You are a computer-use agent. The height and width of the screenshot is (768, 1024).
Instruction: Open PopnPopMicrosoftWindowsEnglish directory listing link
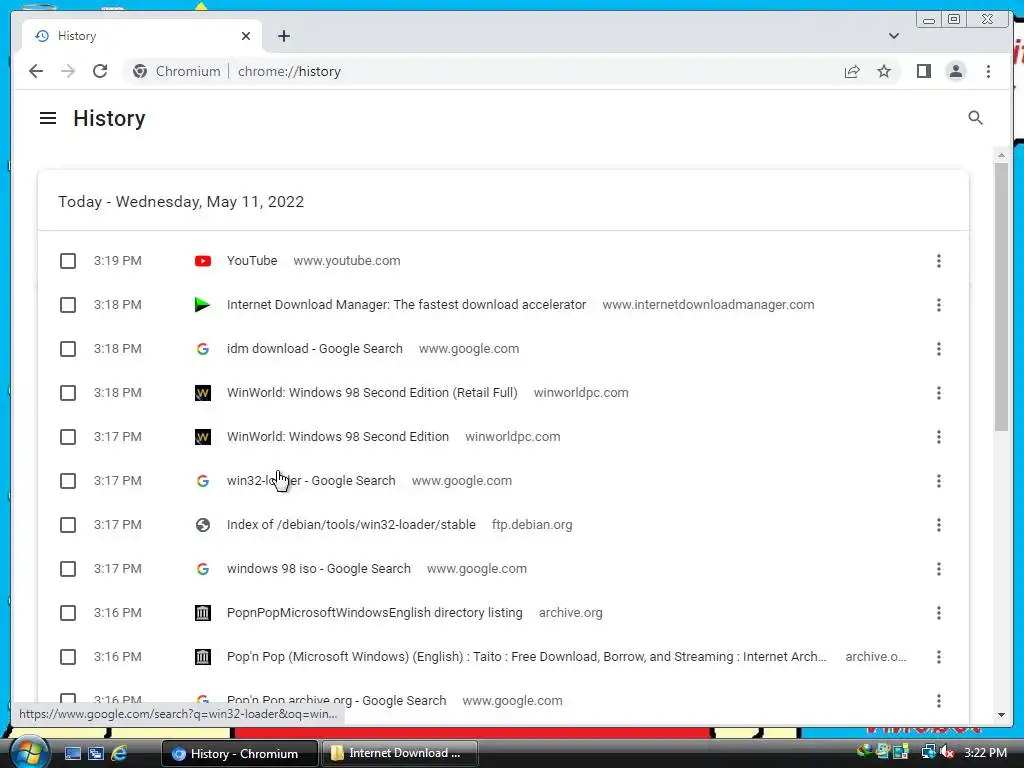click(375, 613)
